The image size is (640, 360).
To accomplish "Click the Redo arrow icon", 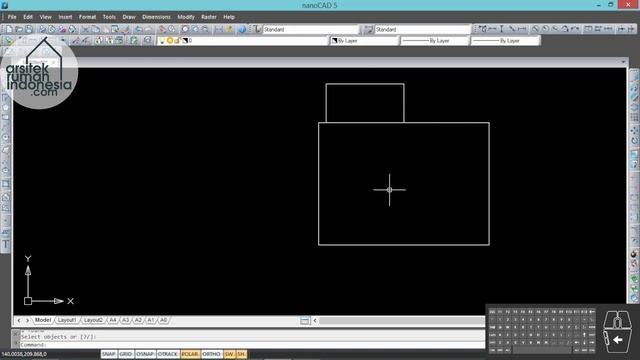I will 148,29.
